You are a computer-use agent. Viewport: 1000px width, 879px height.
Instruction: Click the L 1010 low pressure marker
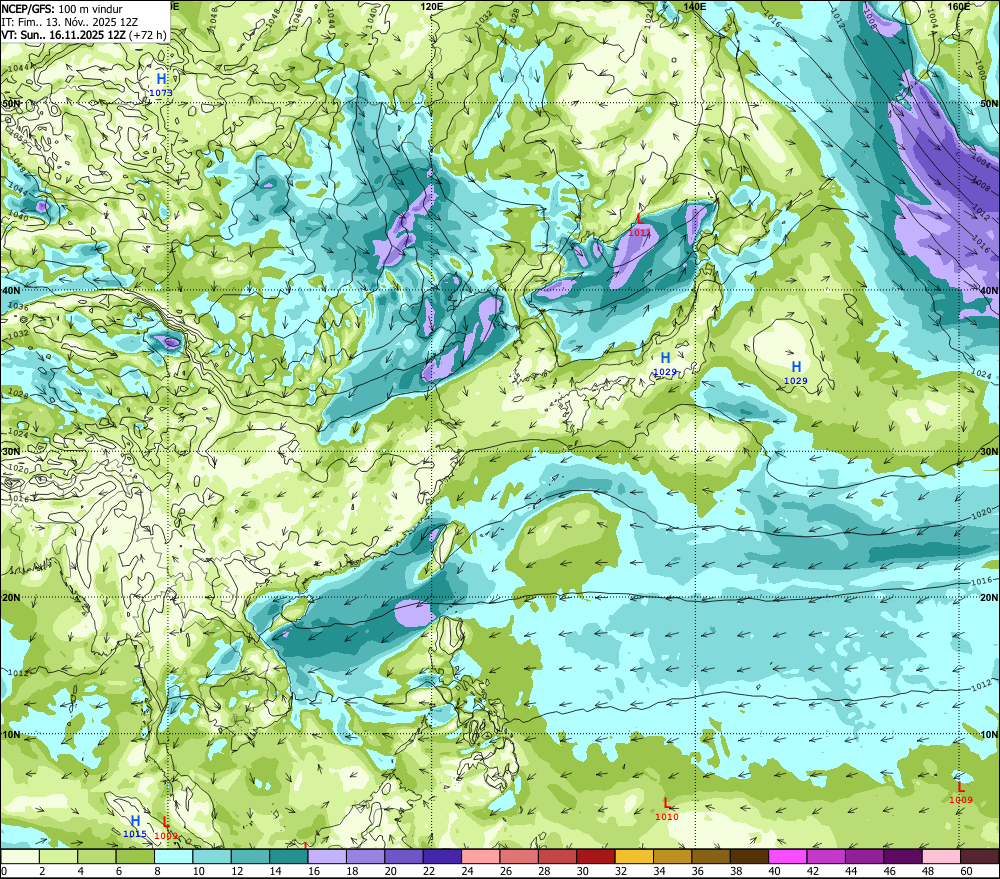coord(667,809)
